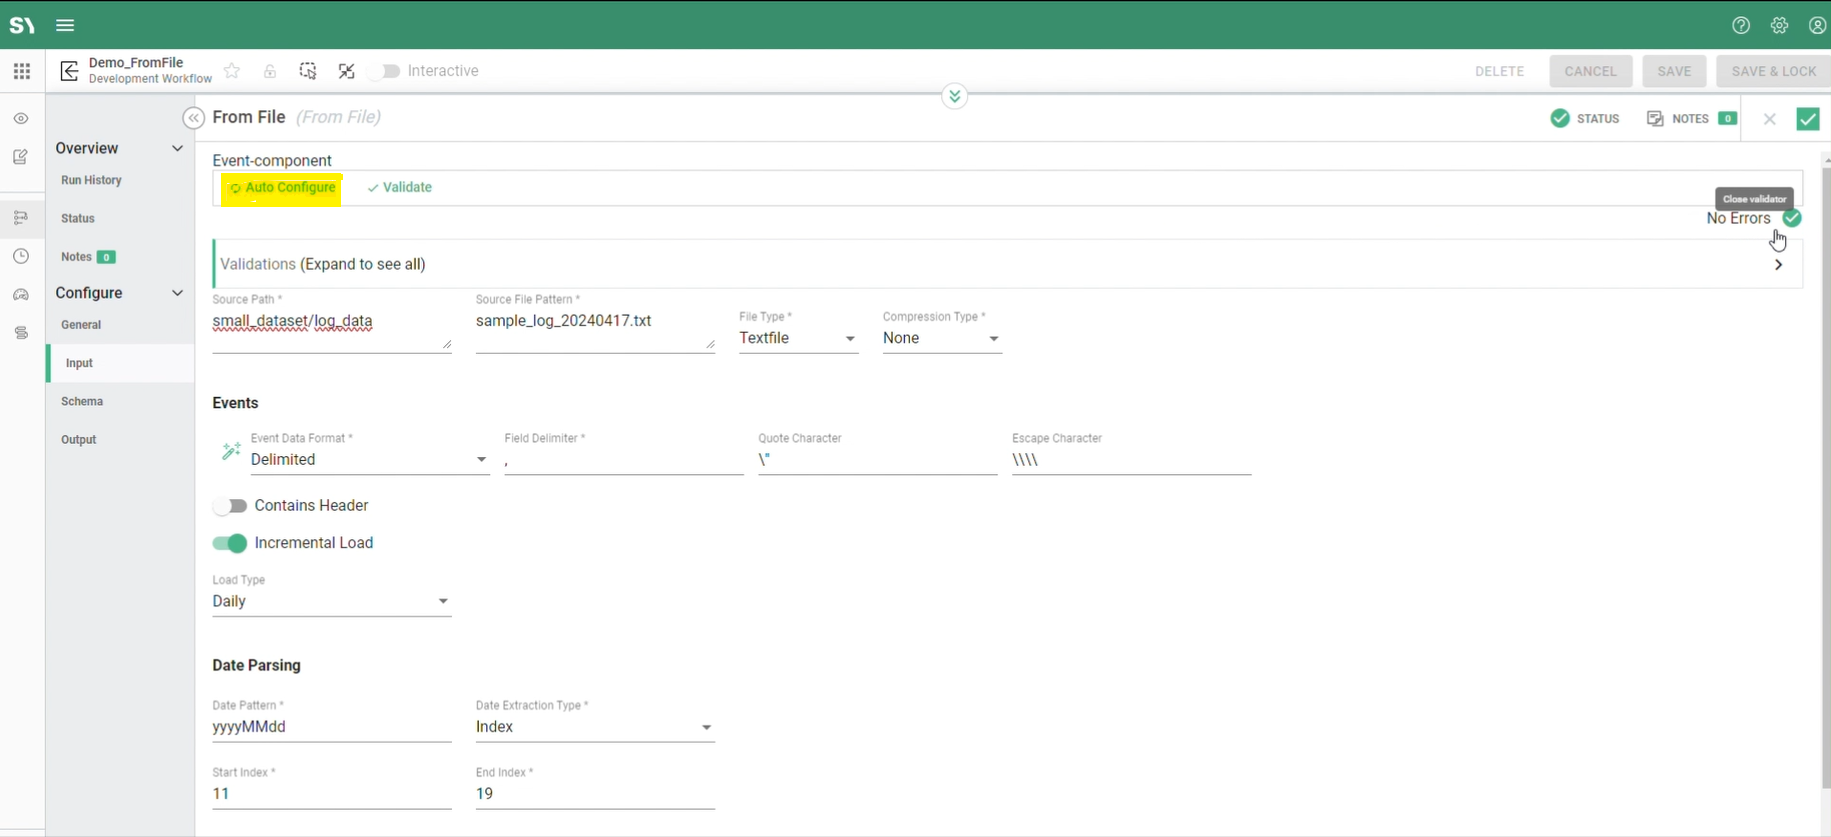Click the magic wand auto-detect format icon
The height and width of the screenshot is (837, 1831).
pyautogui.click(x=231, y=451)
